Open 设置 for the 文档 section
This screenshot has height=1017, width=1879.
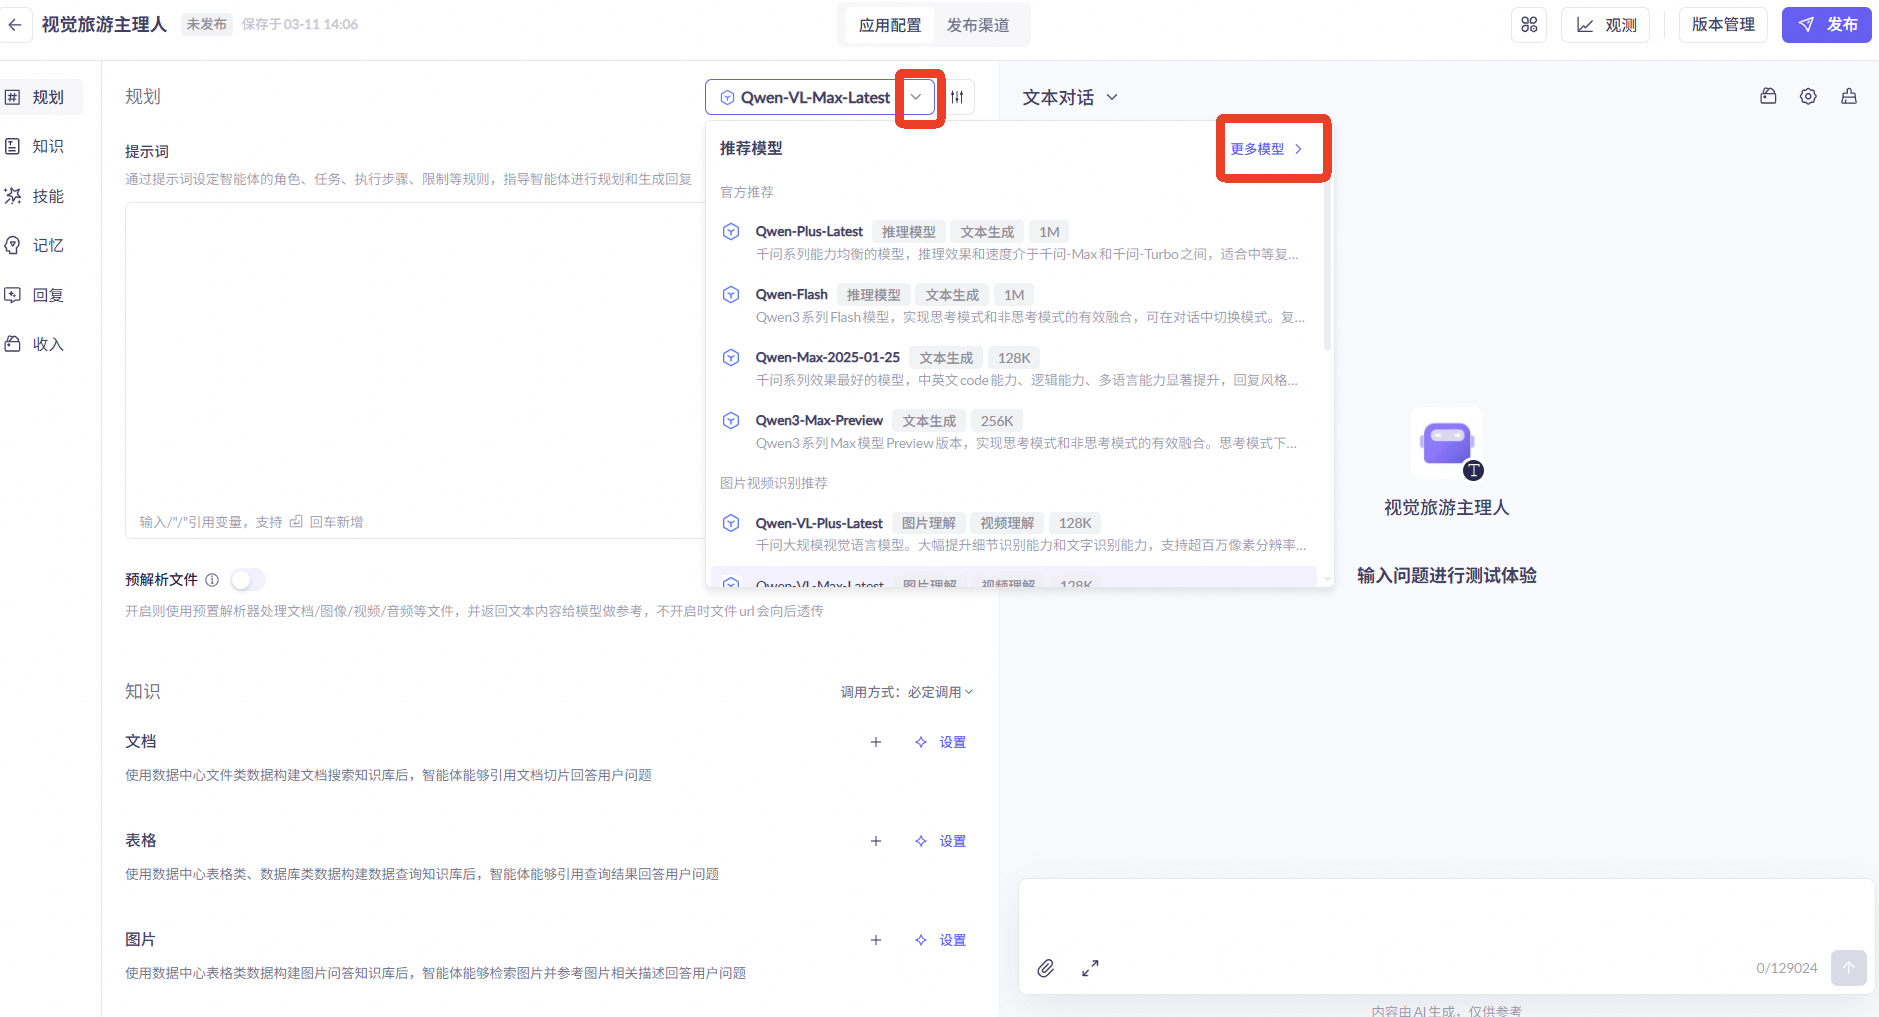[941, 742]
